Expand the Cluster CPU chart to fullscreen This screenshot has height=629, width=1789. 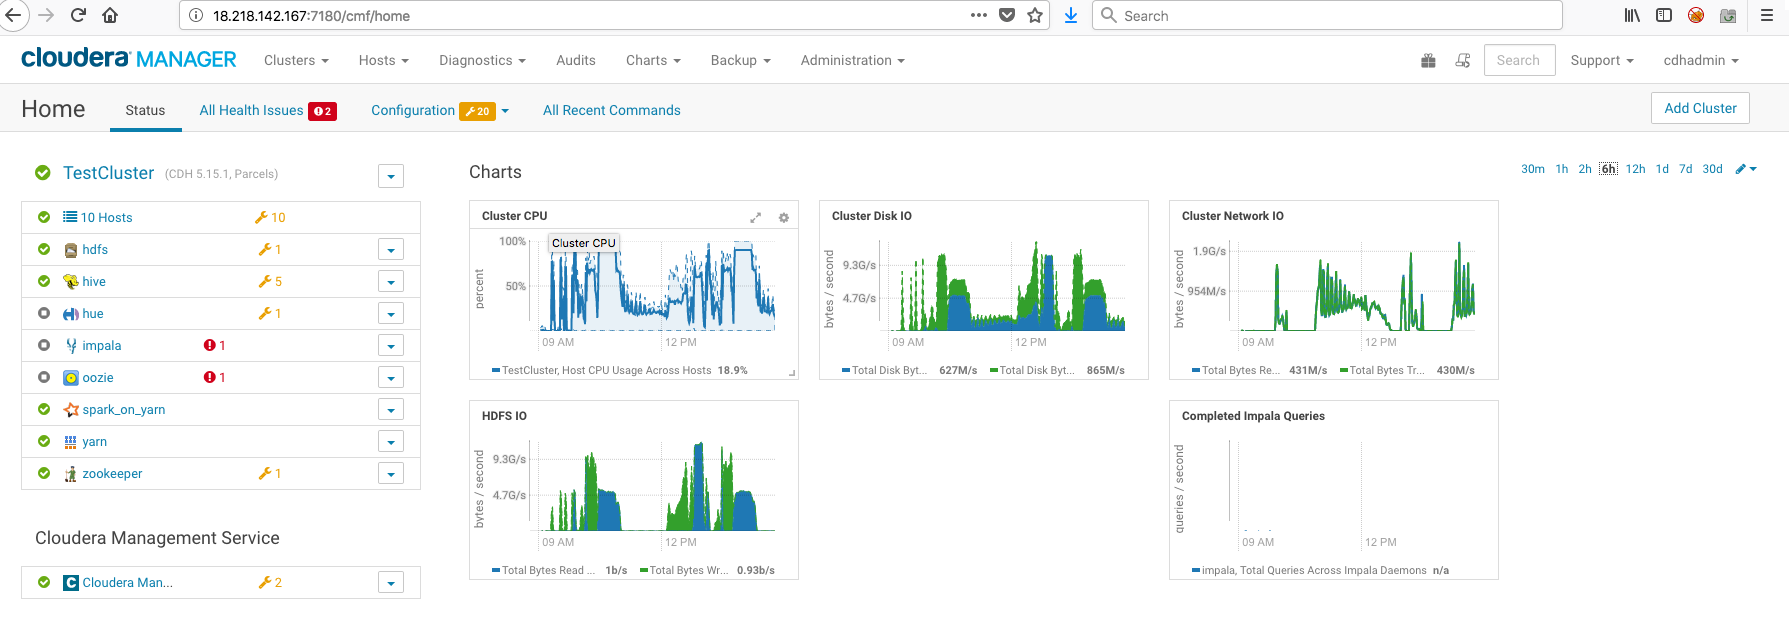coord(756,217)
